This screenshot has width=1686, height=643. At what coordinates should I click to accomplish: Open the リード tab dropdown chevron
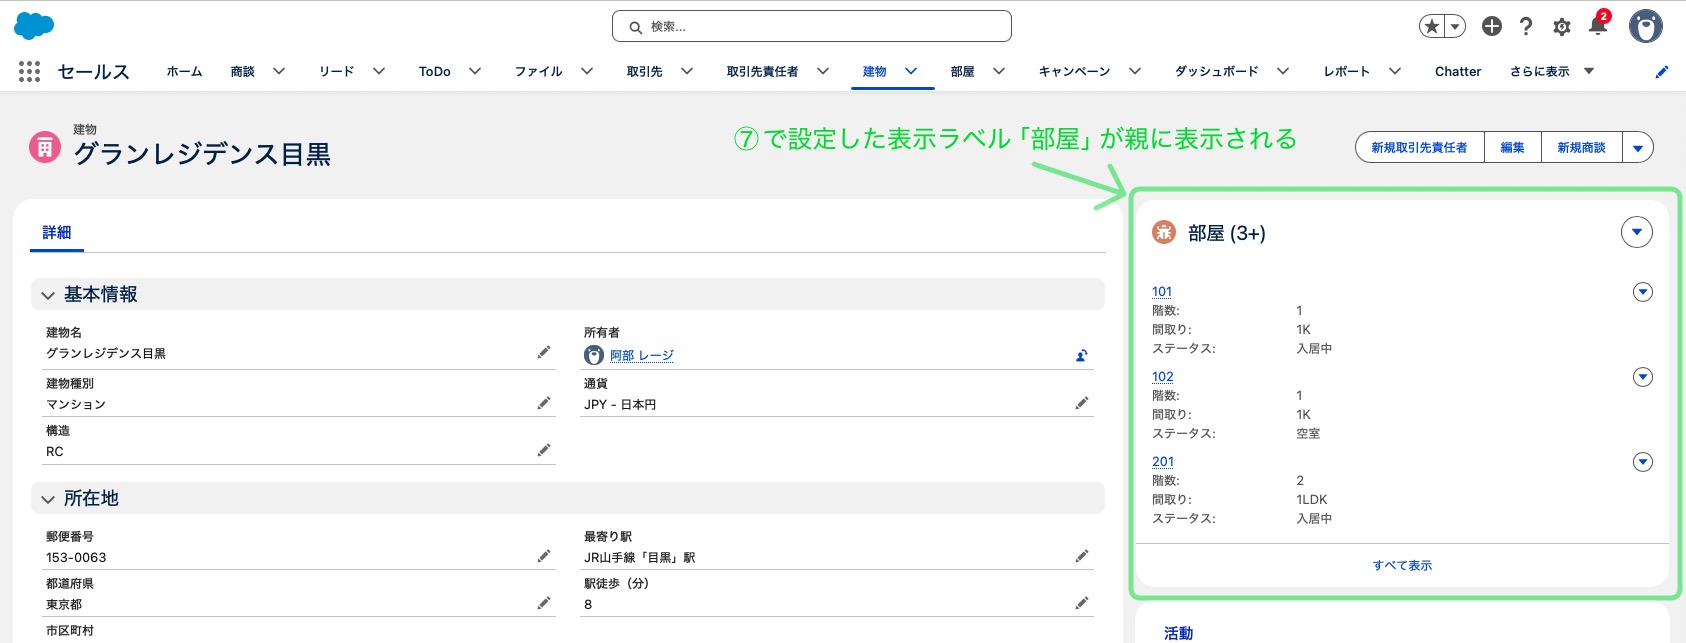379,71
